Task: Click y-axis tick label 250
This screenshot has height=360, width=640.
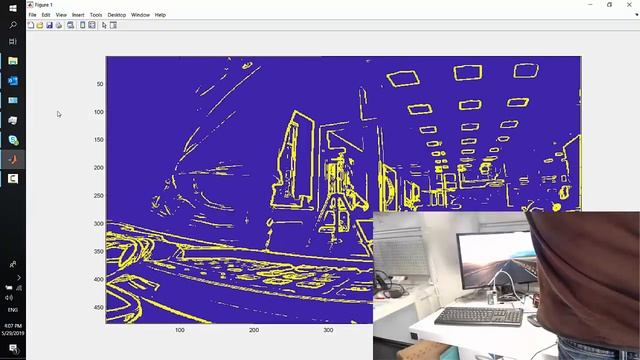Action: [x=99, y=196]
